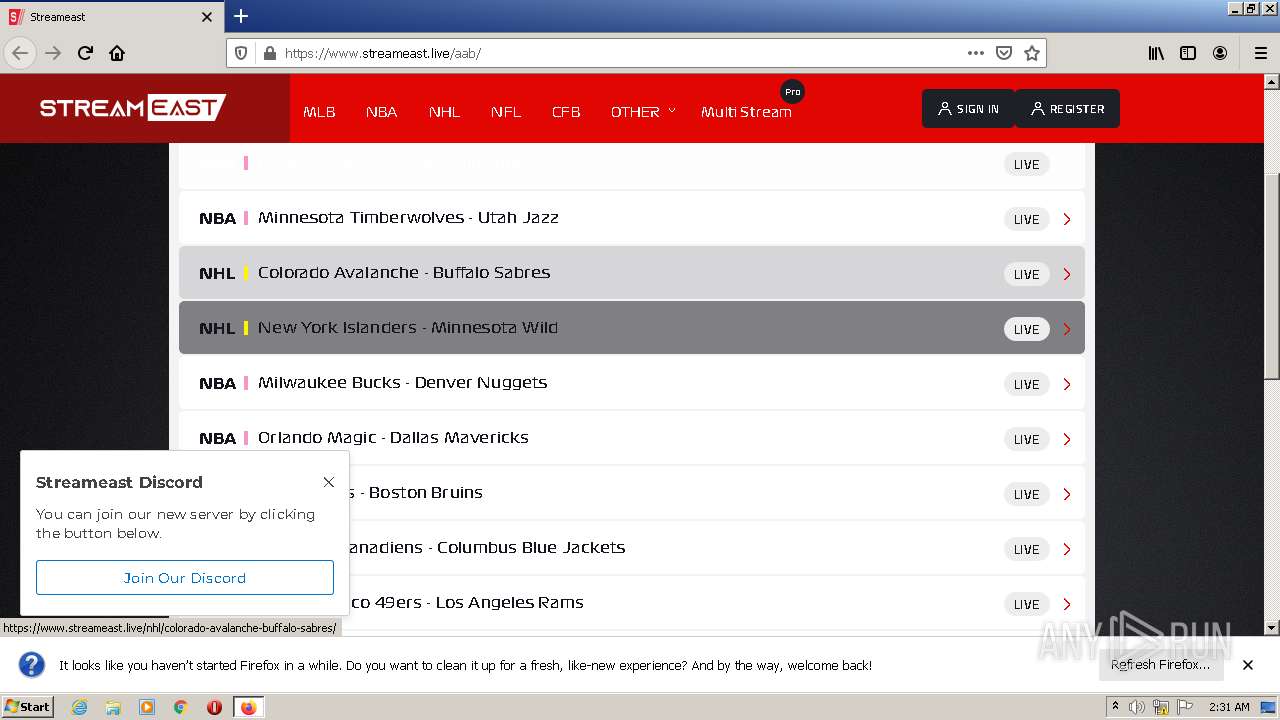Bookmark this page with the star
Image resolution: width=1280 pixels, height=720 pixels.
point(1032,53)
